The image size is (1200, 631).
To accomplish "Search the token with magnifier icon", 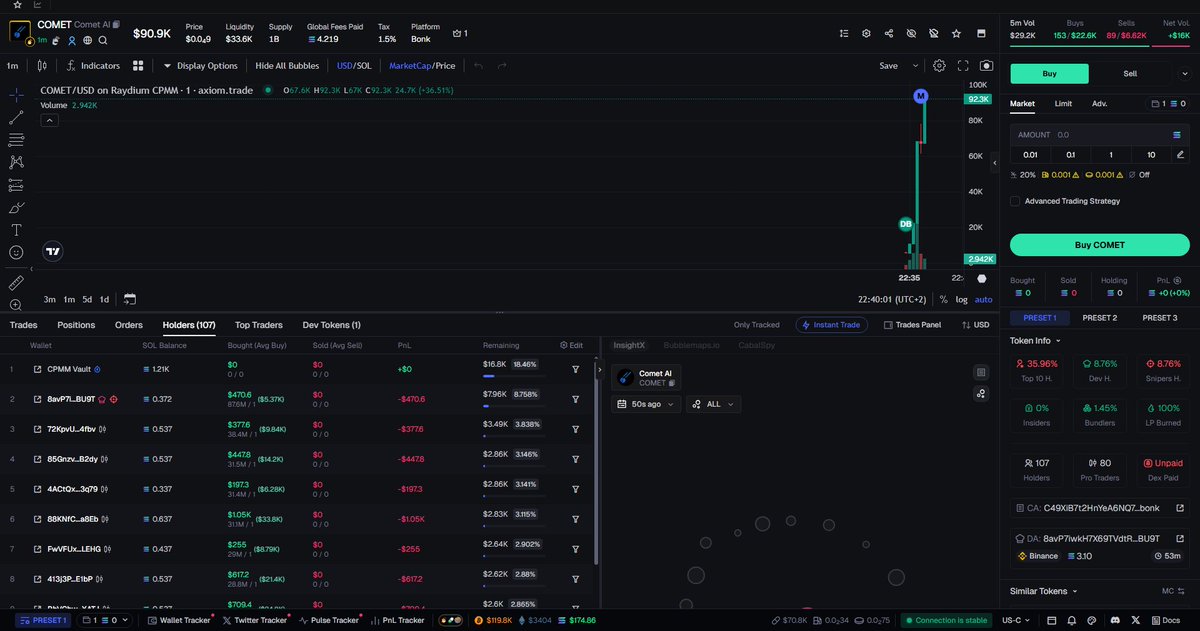I will click(104, 40).
